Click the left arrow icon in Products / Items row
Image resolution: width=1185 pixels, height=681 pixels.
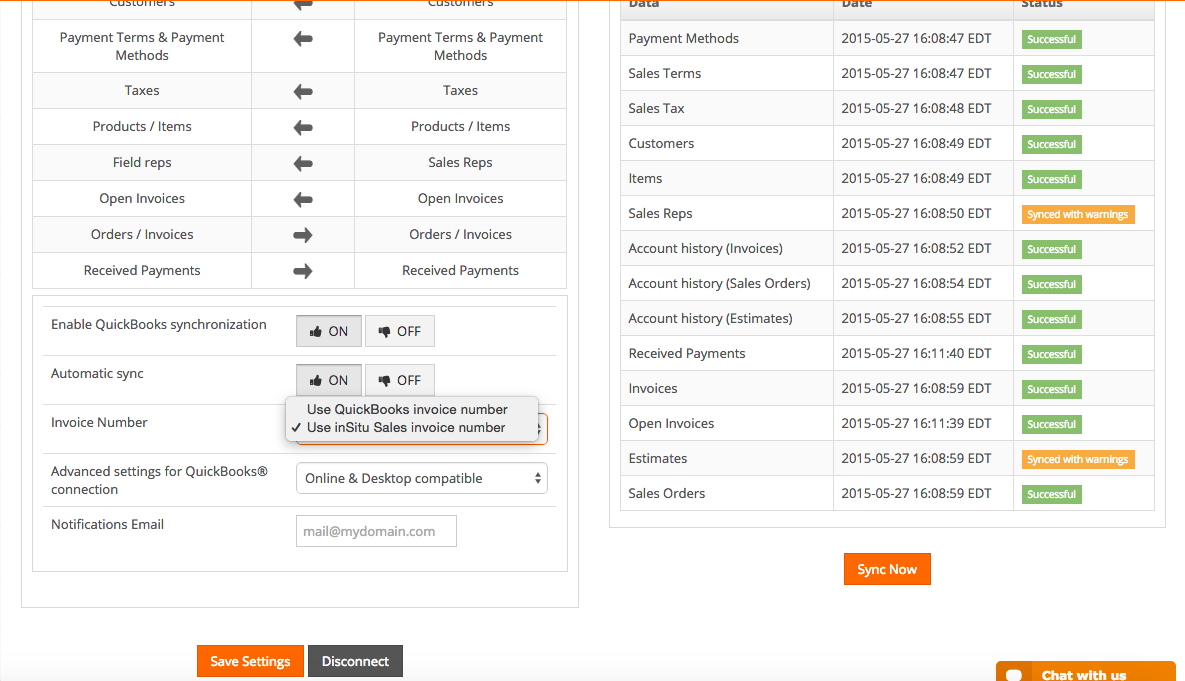303,127
